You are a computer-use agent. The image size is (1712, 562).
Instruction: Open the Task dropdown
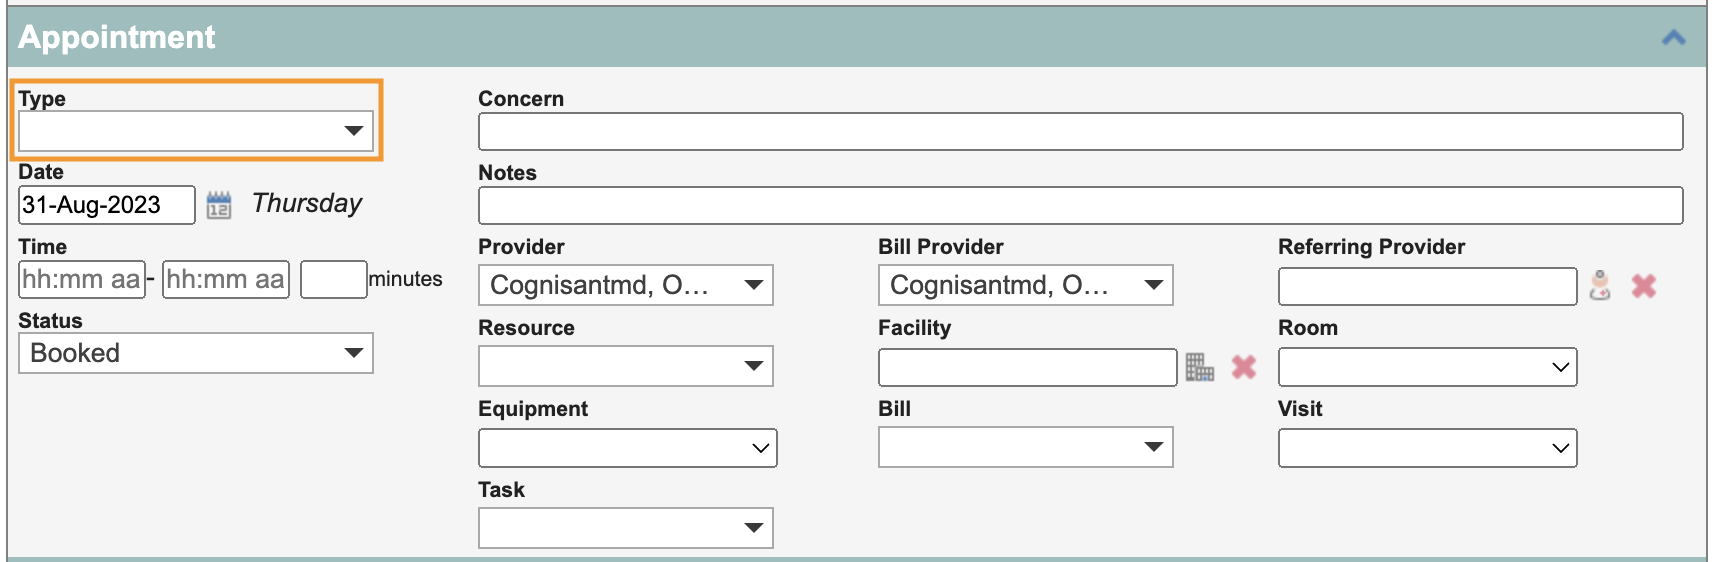(626, 528)
